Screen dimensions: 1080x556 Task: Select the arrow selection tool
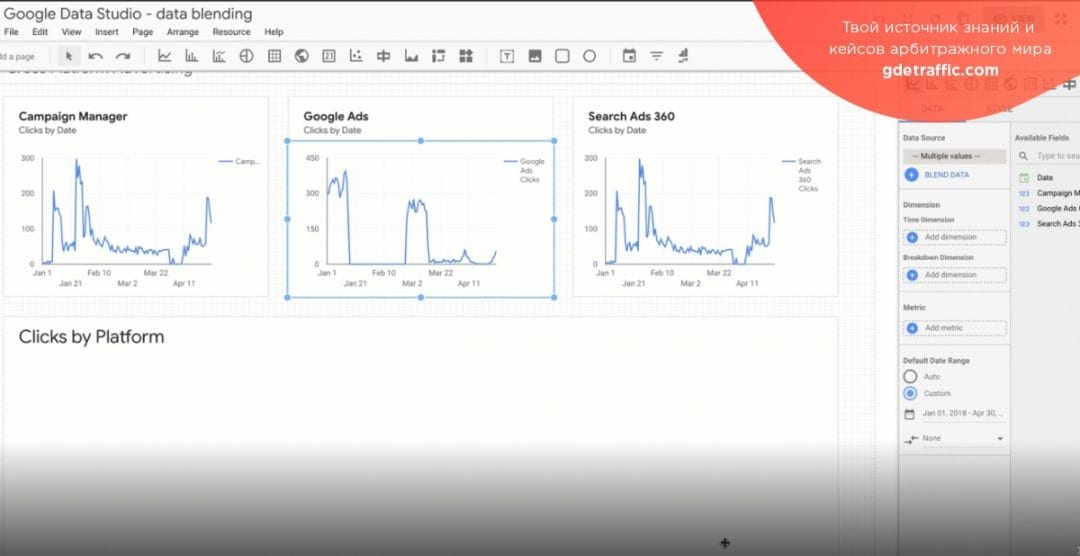tap(69, 57)
